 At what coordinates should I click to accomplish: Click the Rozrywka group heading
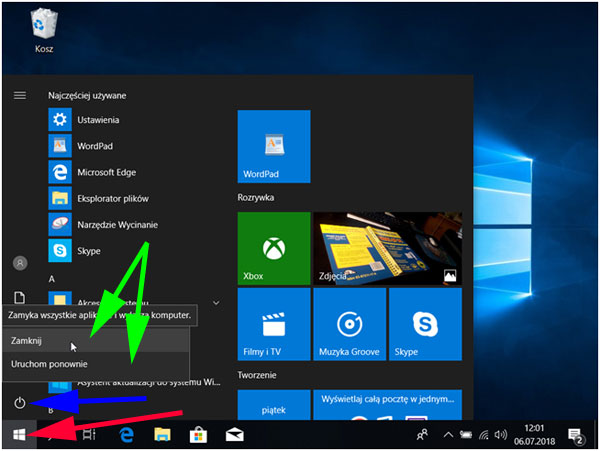(x=256, y=197)
